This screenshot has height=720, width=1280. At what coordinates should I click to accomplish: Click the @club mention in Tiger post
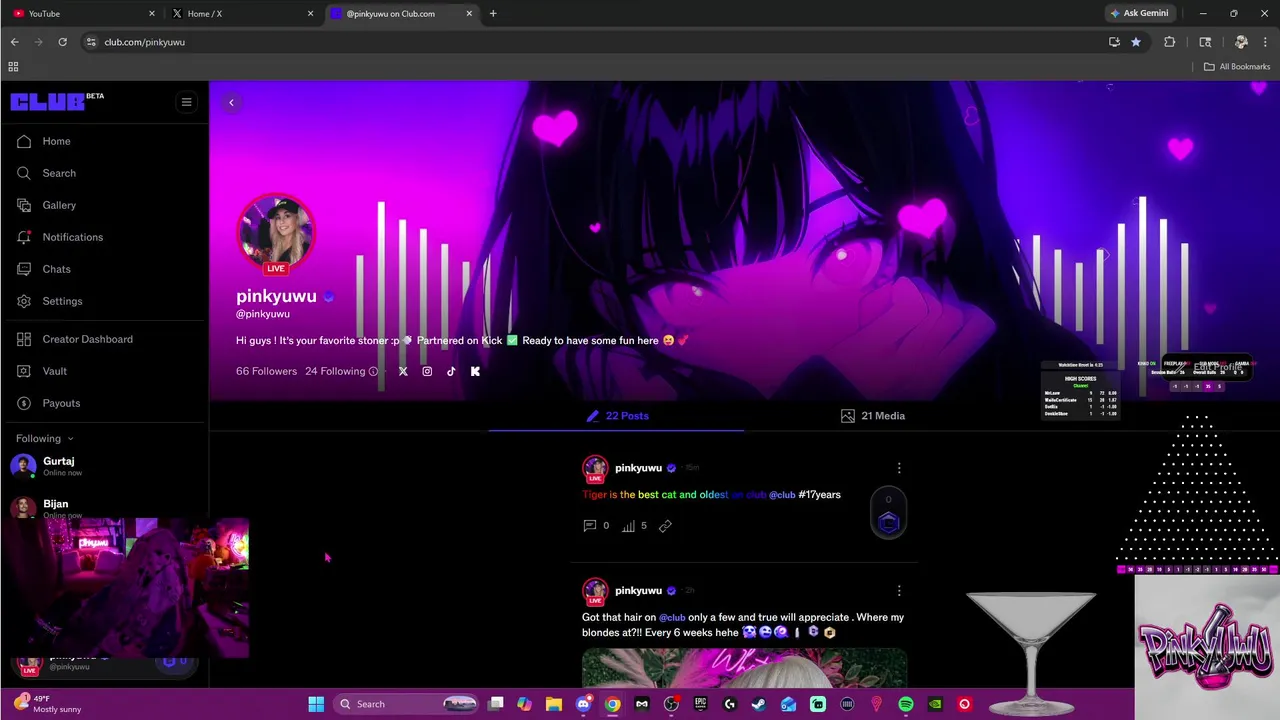tap(782, 495)
